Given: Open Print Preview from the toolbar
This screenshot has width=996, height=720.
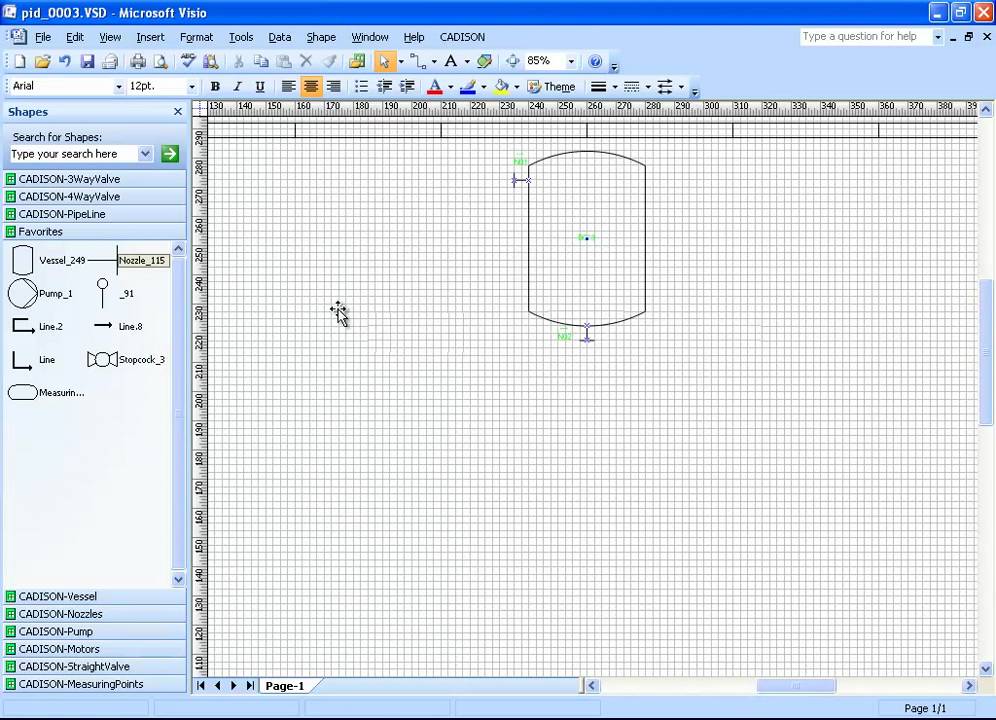Looking at the screenshot, I should click(161, 62).
